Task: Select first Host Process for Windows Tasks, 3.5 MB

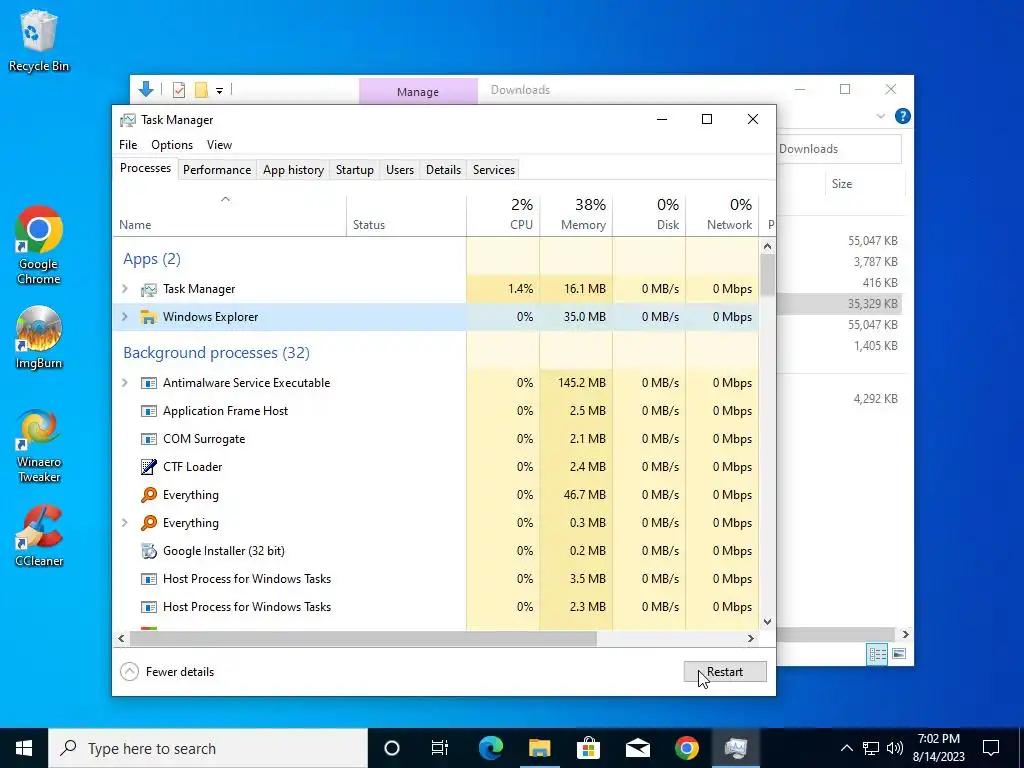Action: tap(436, 579)
